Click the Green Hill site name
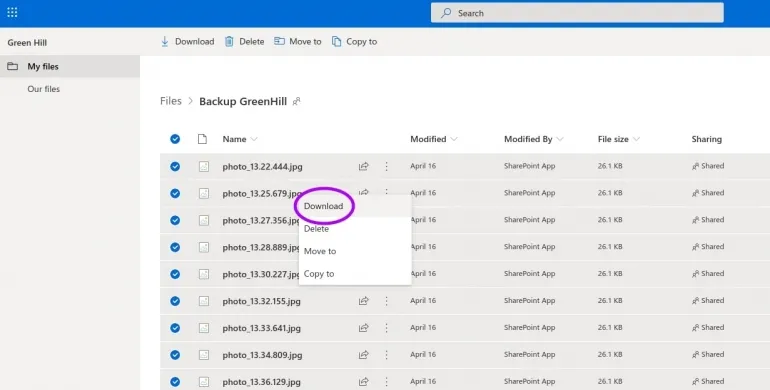The width and height of the screenshot is (770, 390). pos(27,43)
